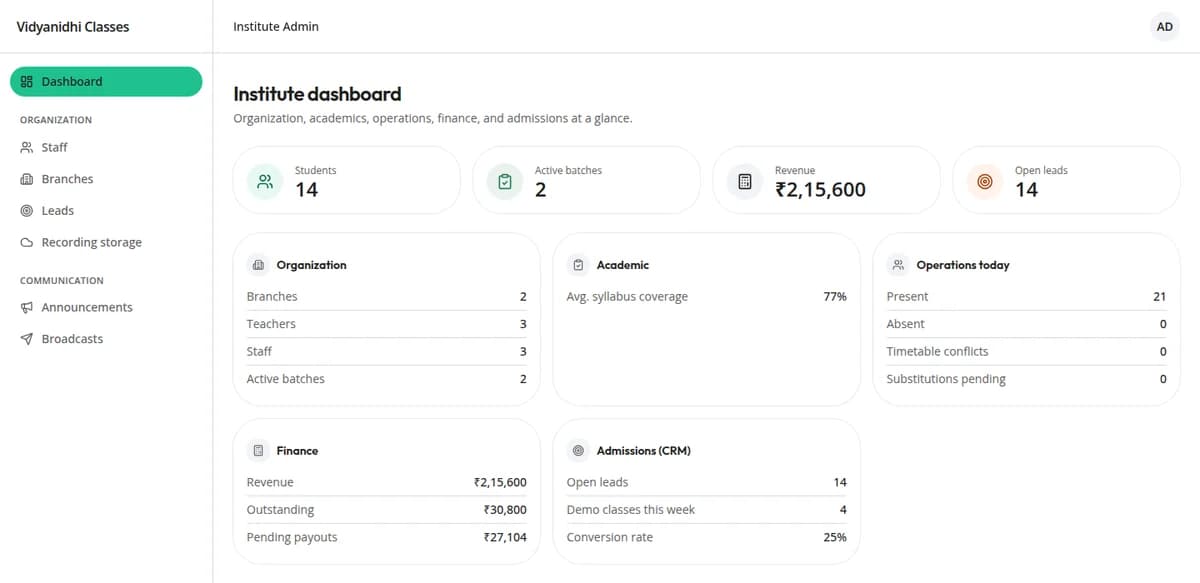The height and width of the screenshot is (583, 1200).
Task: Click the Broadcasts paper-plane icon
Action: [27, 339]
